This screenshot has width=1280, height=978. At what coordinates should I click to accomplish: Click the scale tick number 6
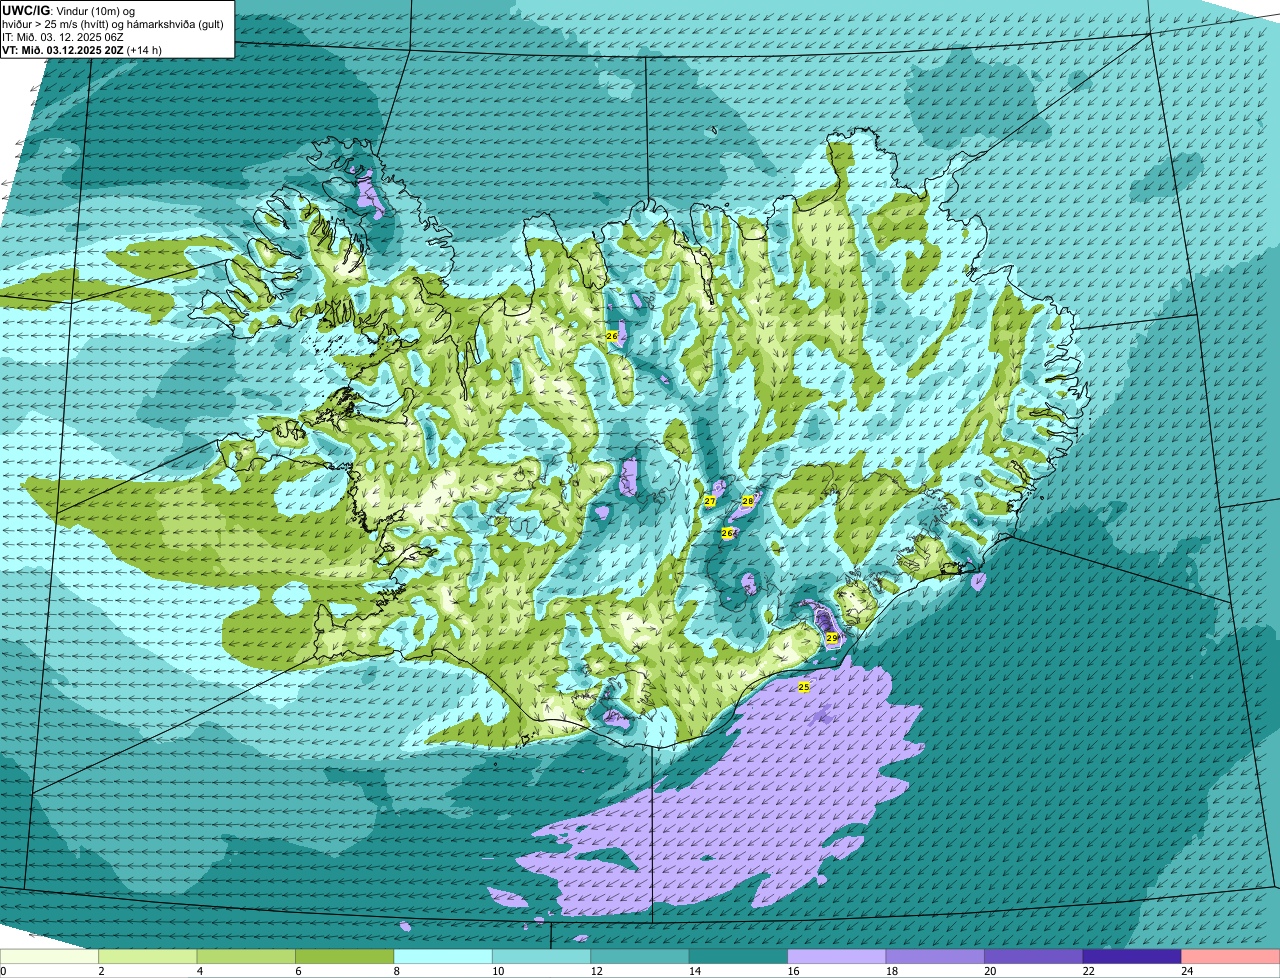298,971
